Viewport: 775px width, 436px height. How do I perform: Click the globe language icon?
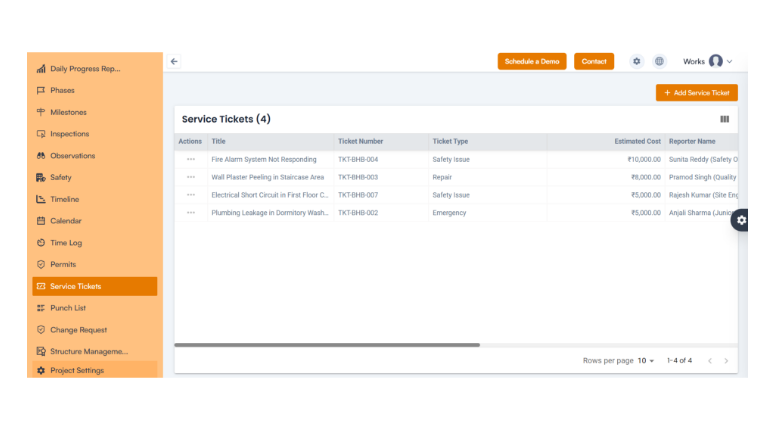(660, 61)
